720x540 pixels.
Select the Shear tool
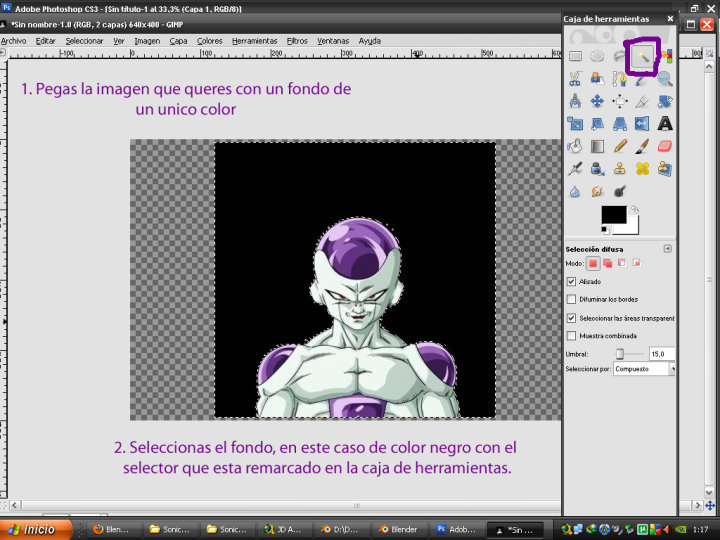pos(597,124)
